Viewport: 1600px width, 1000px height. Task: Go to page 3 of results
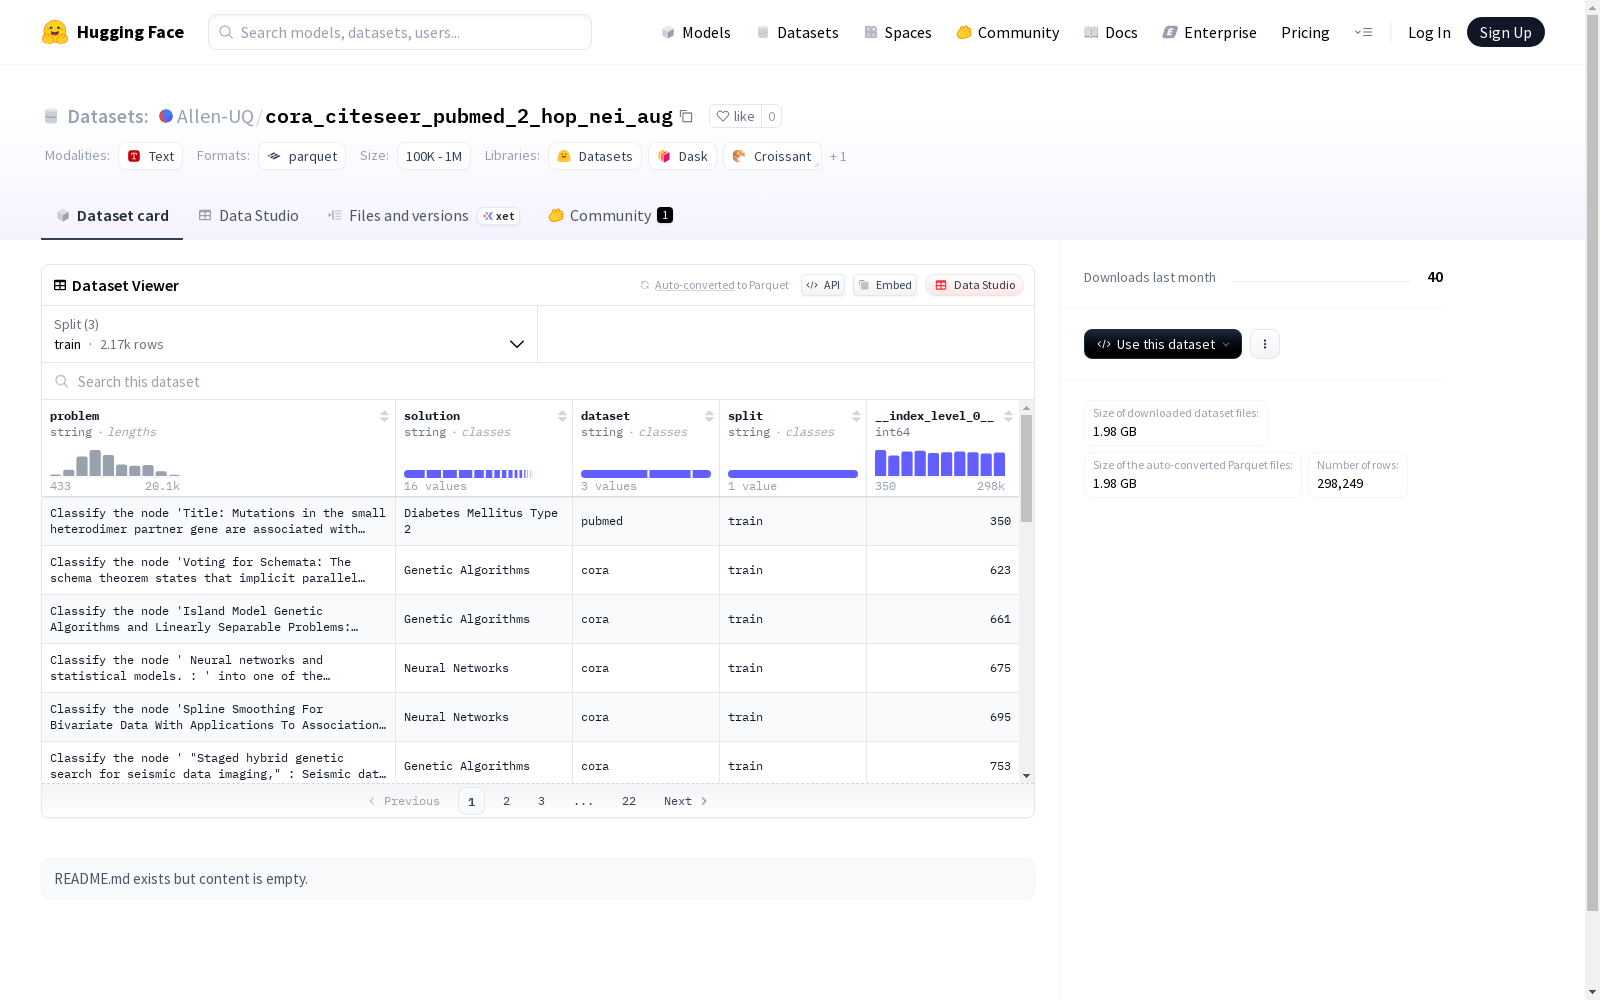pyautogui.click(x=541, y=801)
